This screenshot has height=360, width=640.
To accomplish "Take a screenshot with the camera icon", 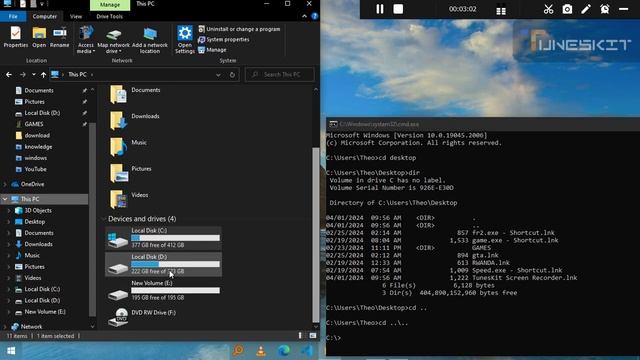I will point(567,9).
